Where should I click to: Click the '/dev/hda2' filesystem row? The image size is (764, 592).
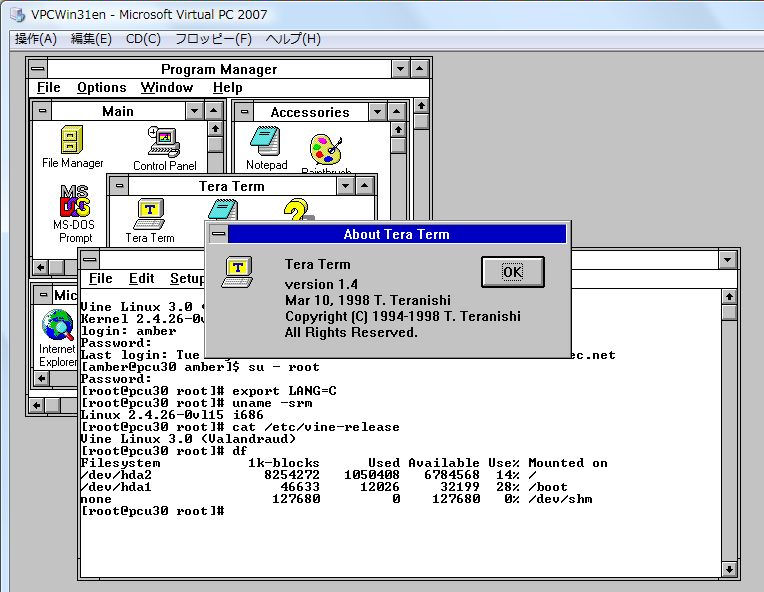click(309, 475)
